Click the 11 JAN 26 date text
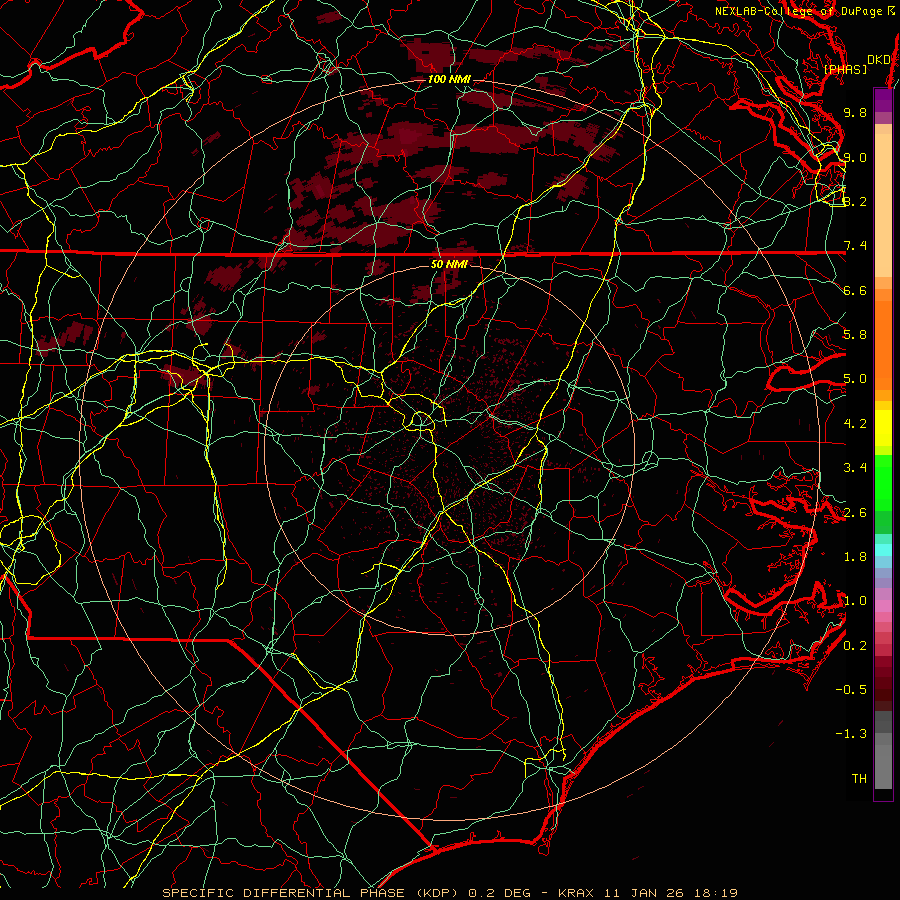The image size is (900, 900). tap(642, 893)
